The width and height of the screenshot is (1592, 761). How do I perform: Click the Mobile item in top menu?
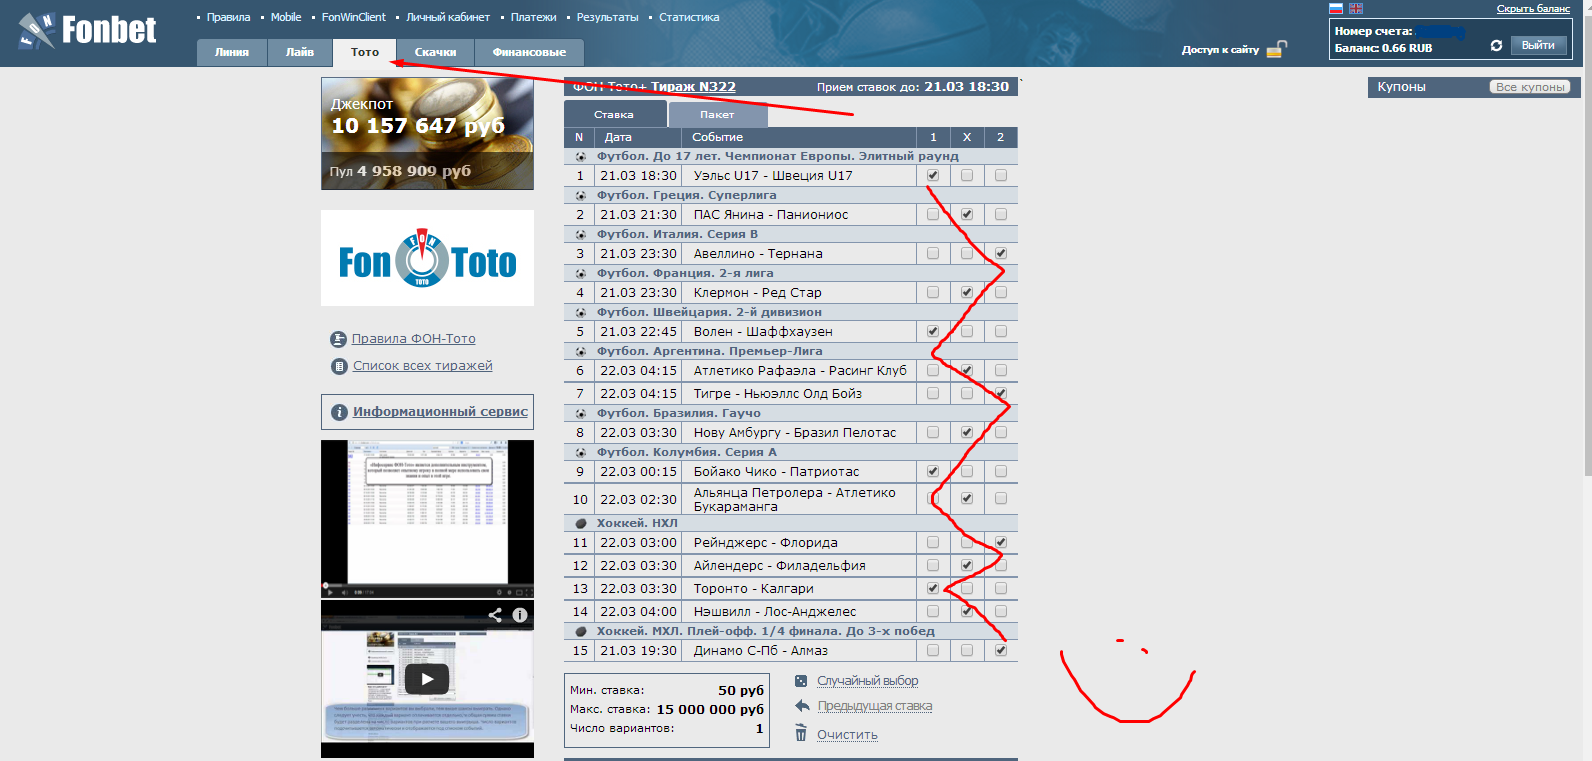pos(286,17)
